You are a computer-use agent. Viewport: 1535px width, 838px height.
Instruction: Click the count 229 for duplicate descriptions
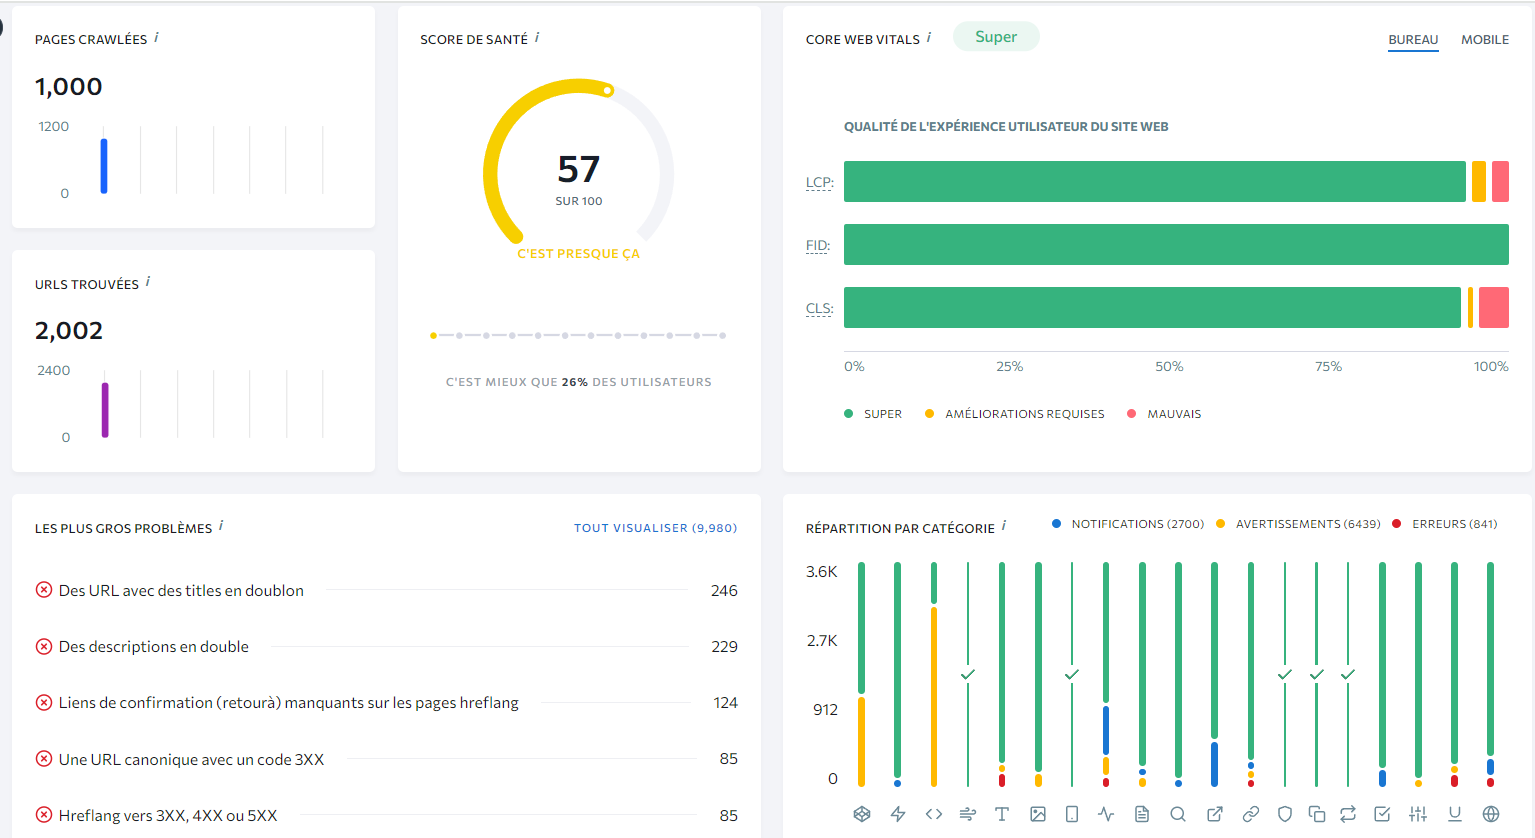point(724,647)
